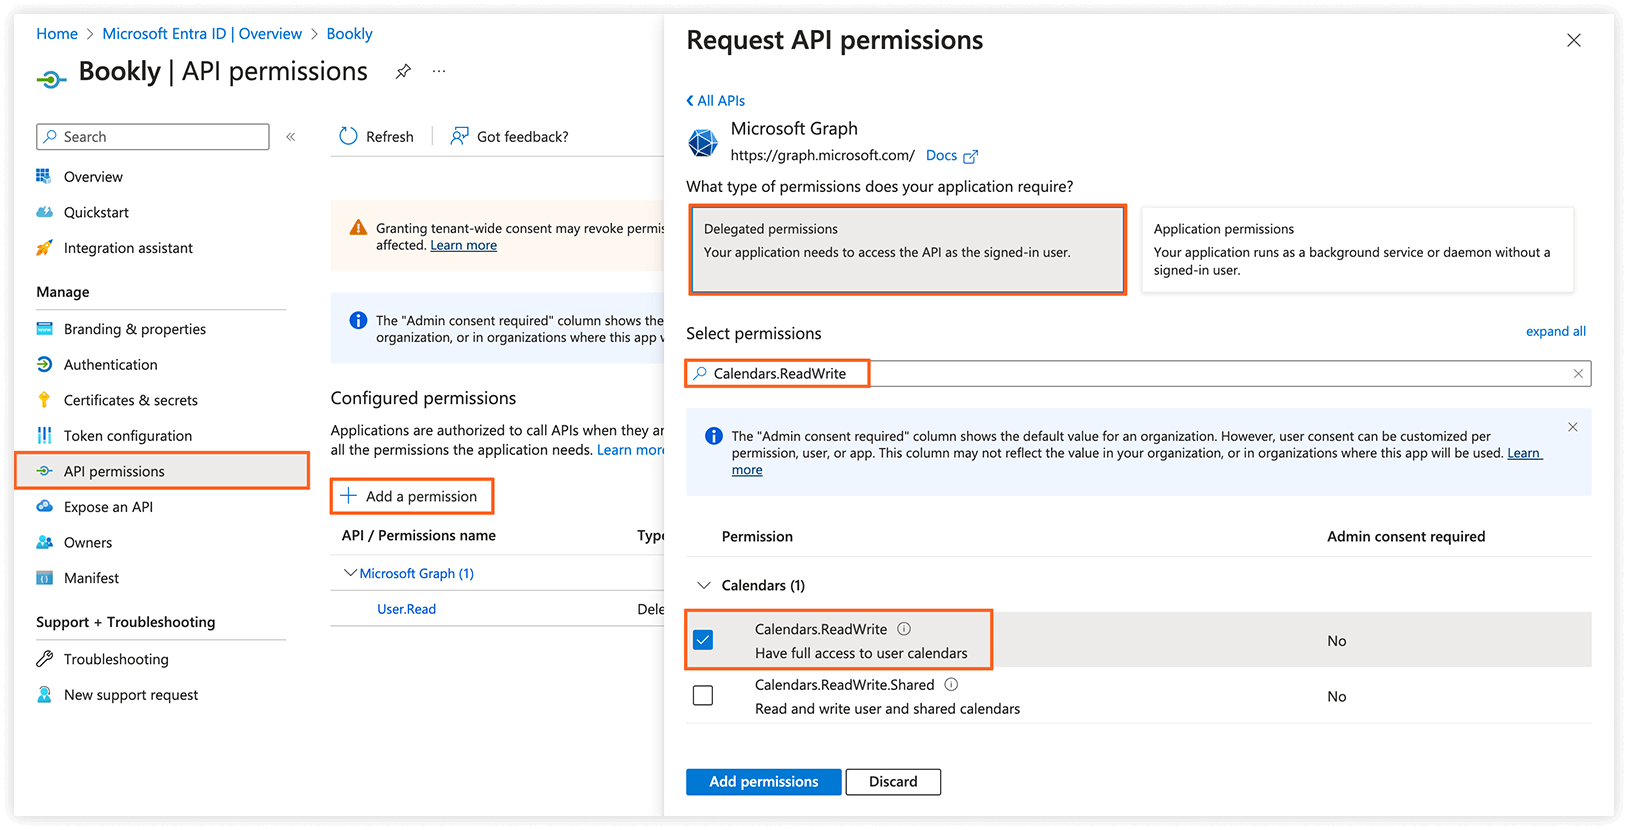This screenshot has width=1628, height=830.
Task: Click the Refresh toolbar button
Action: (x=376, y=137)
